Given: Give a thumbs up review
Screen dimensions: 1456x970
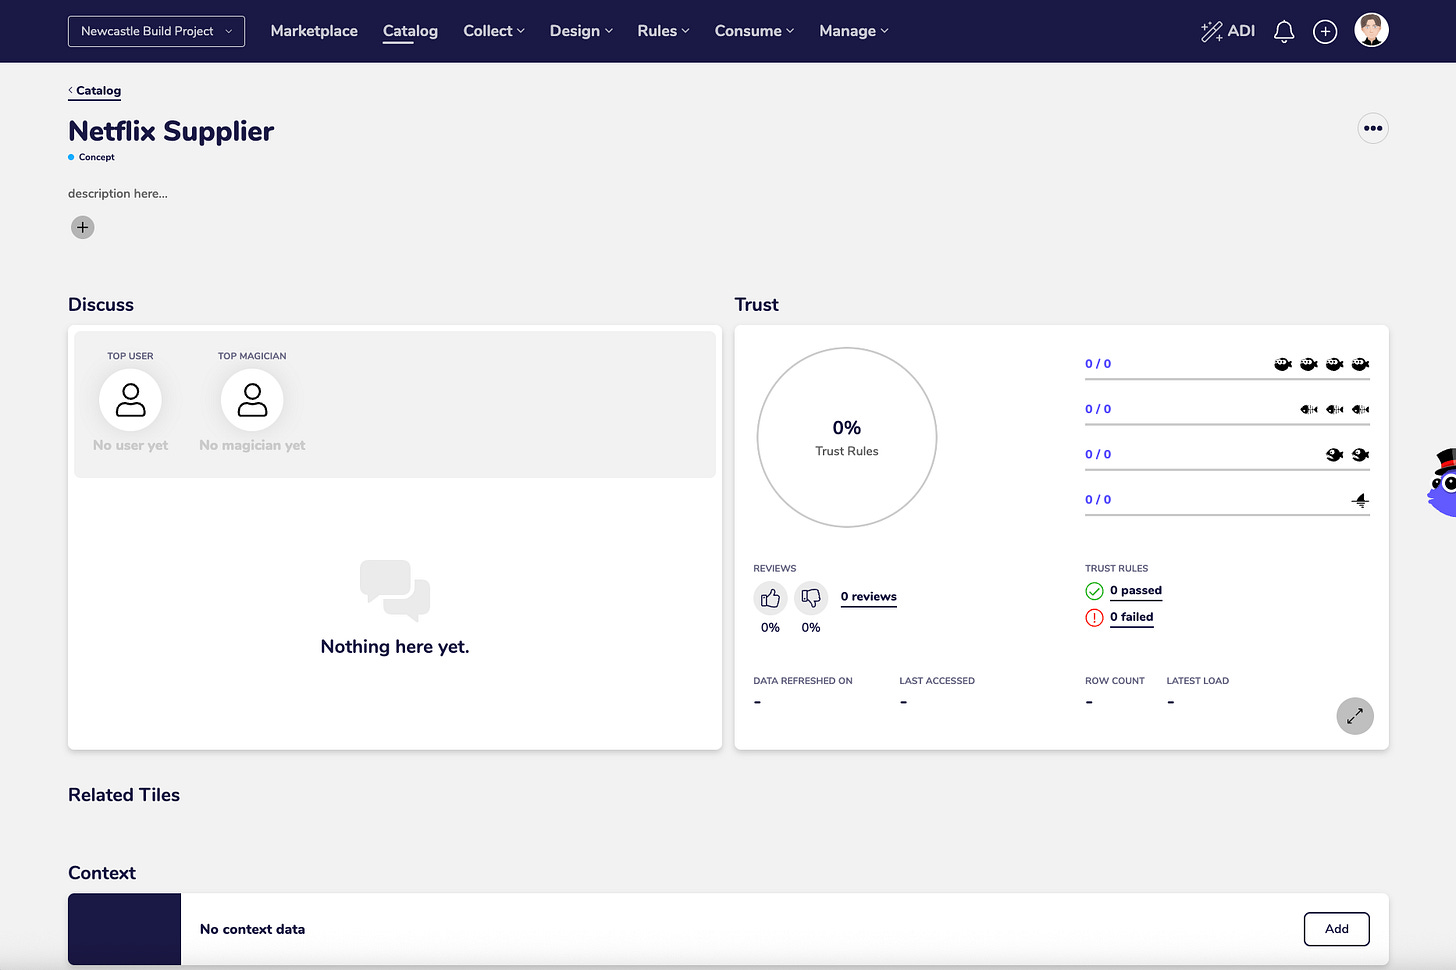Looking at the screenshot, I should click(770, 598).
